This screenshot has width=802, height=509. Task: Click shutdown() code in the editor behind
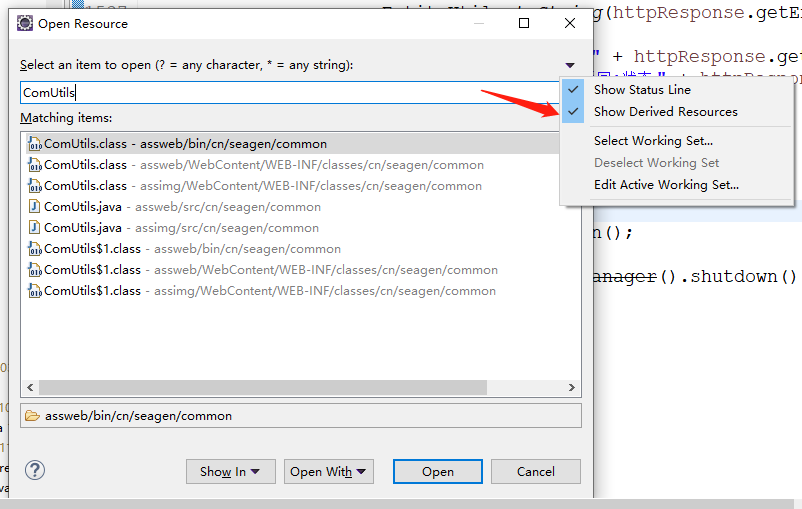[x=743, y=276]
